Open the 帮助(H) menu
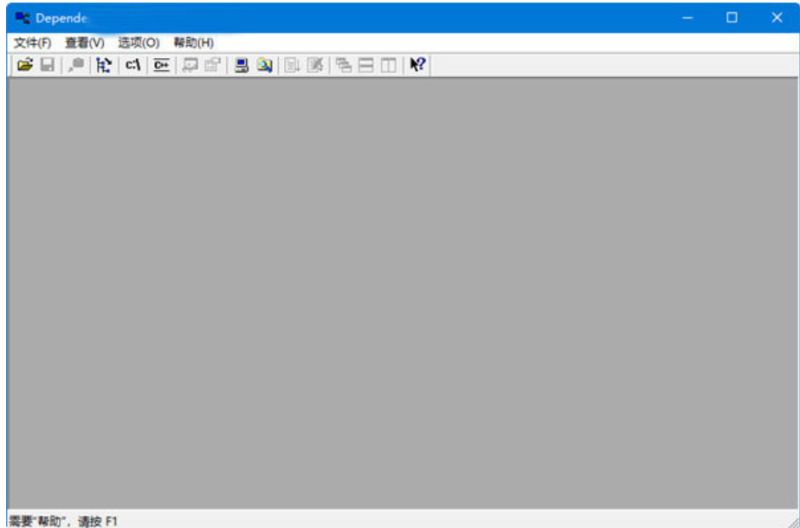Screen dimensions: 800x528 [x=194, y=43]
